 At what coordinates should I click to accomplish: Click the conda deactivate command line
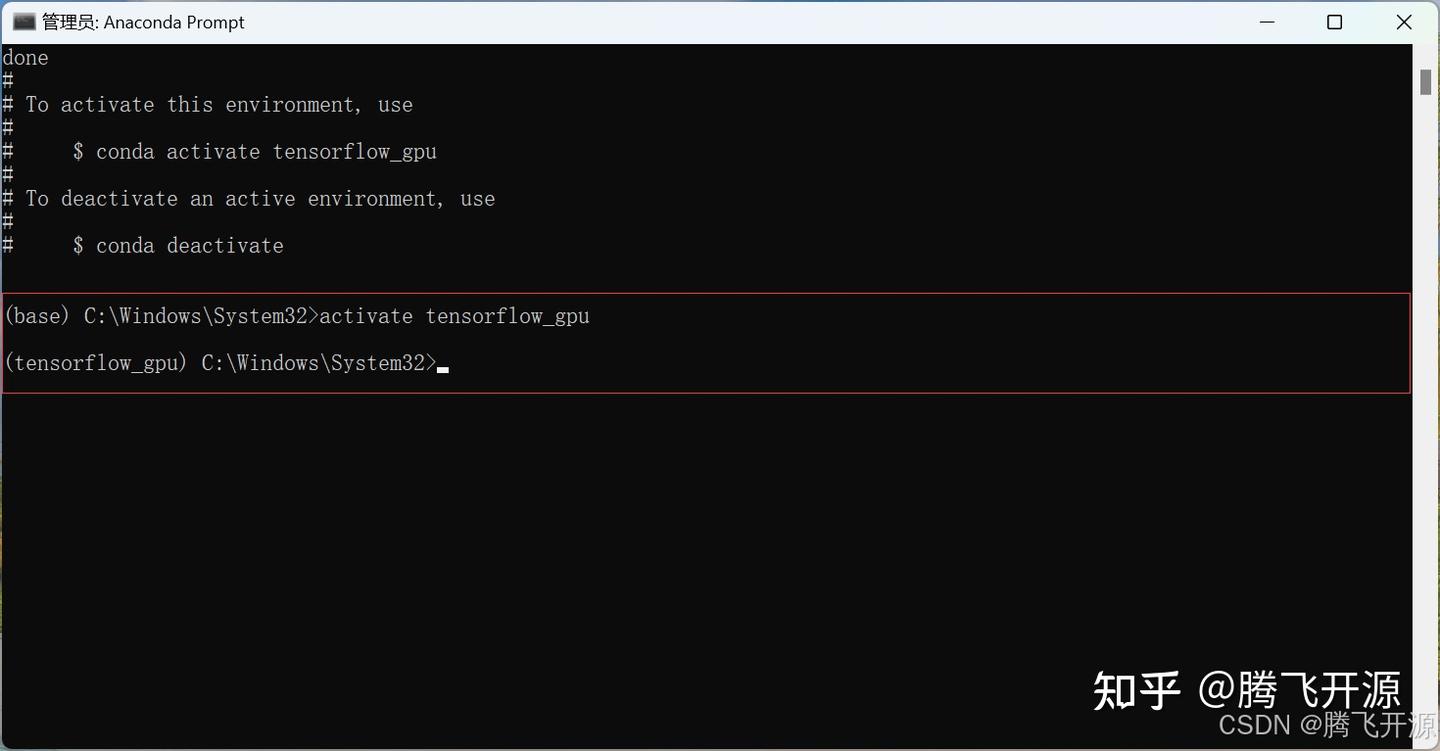(x=178, y=245)
